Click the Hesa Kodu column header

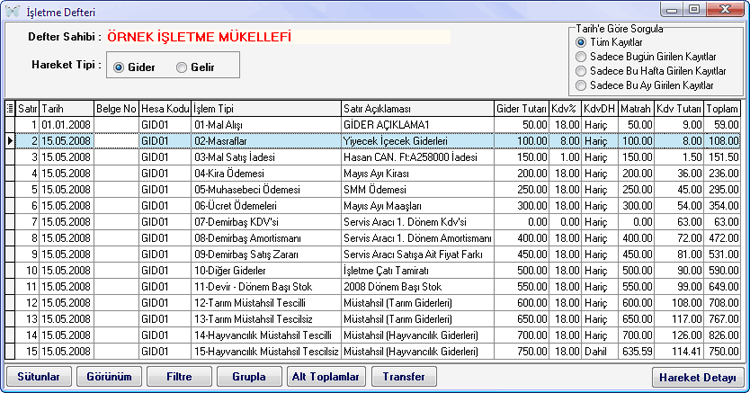tap(165, 109)
